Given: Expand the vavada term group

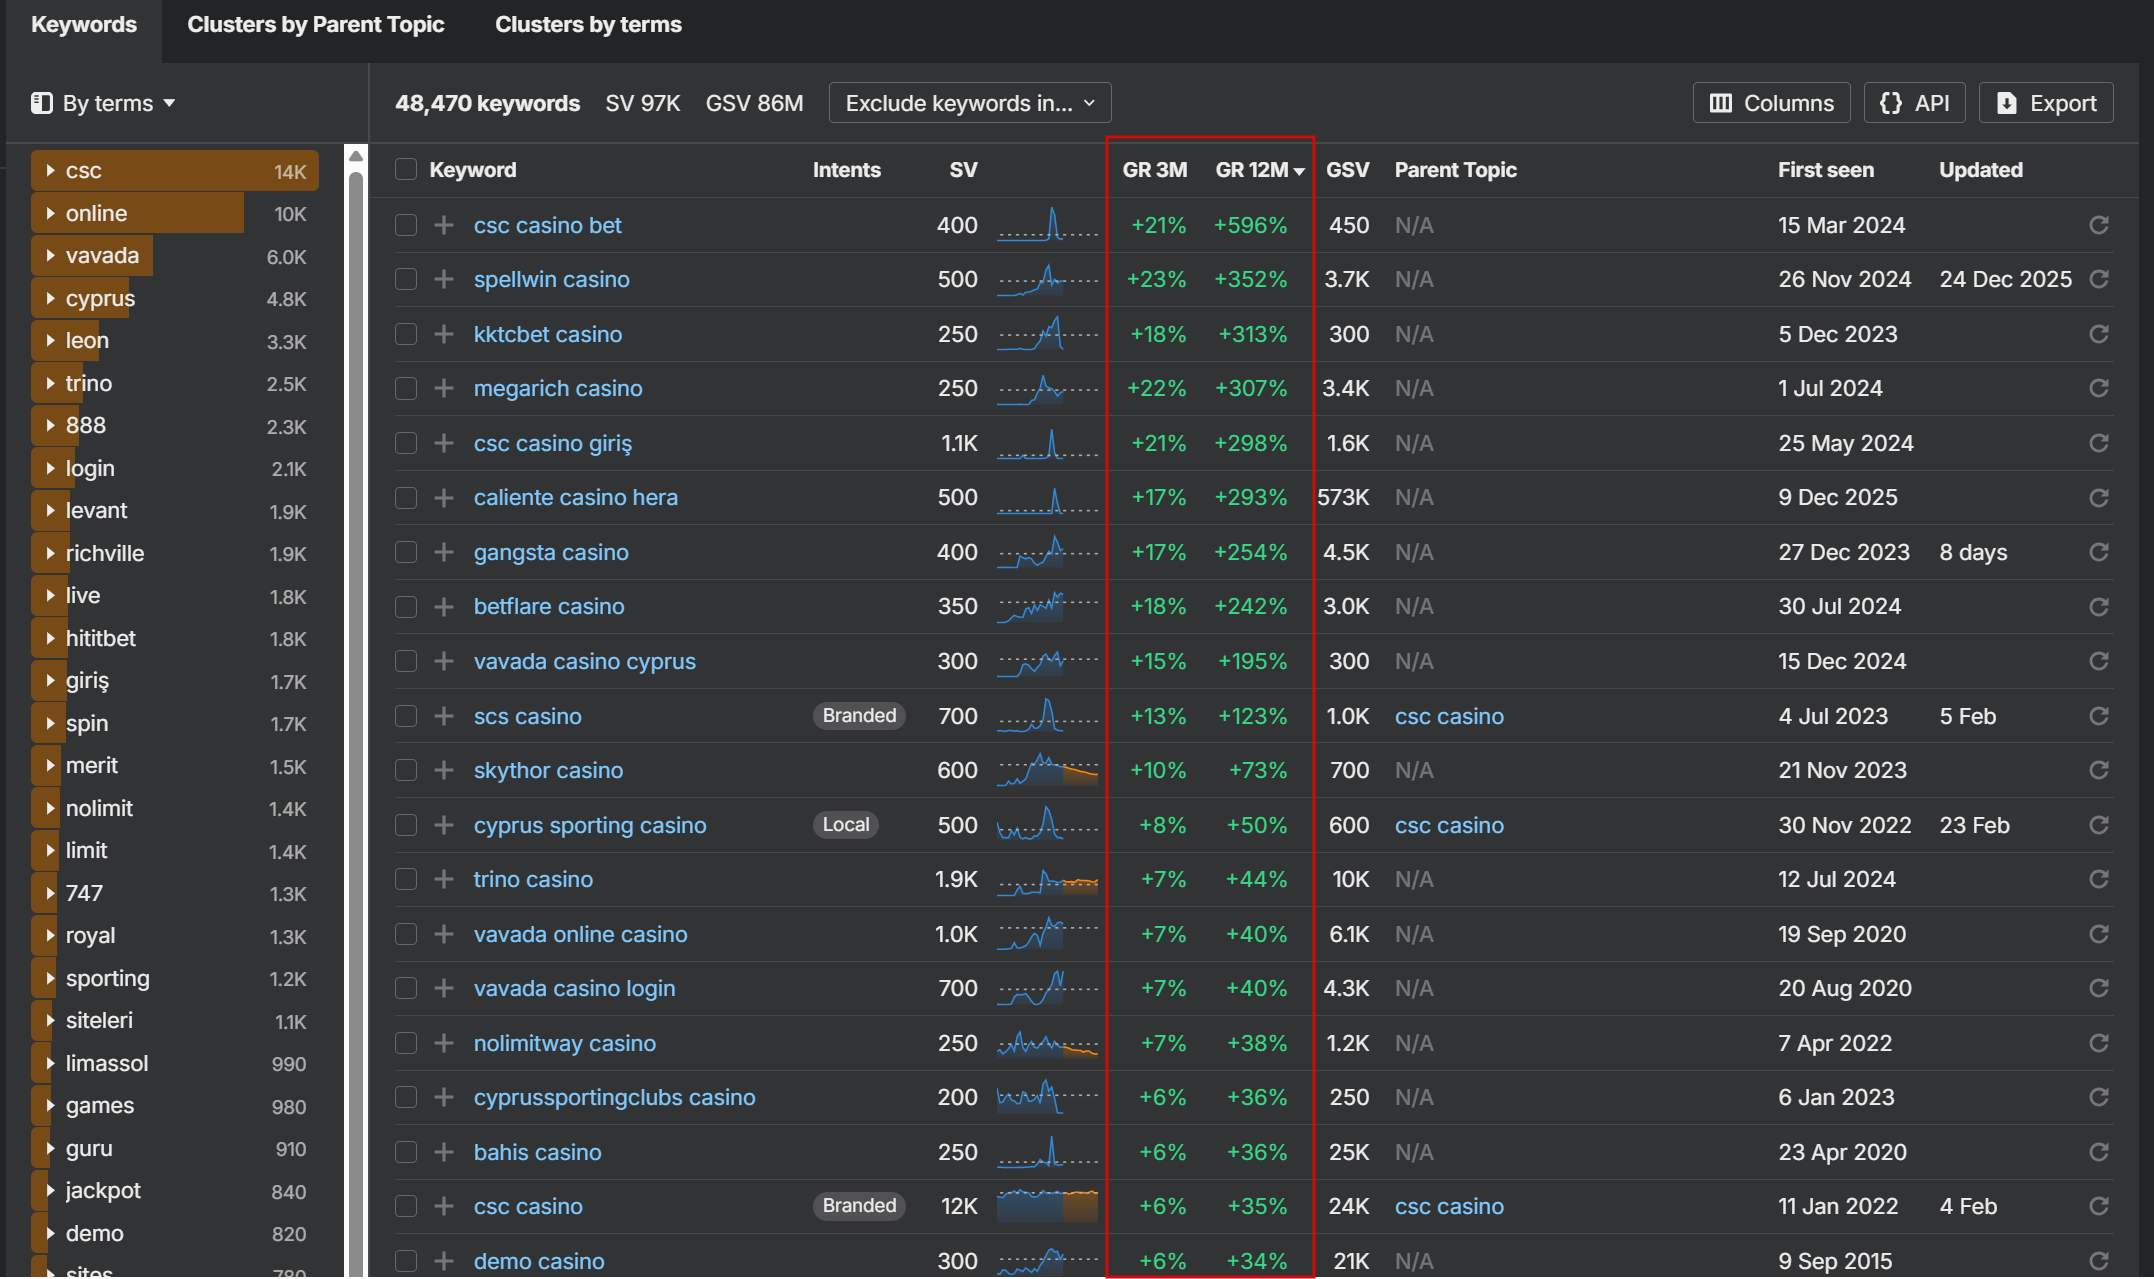Looking at the screenshot, I should pyautogui.click(x=50, y=255).
